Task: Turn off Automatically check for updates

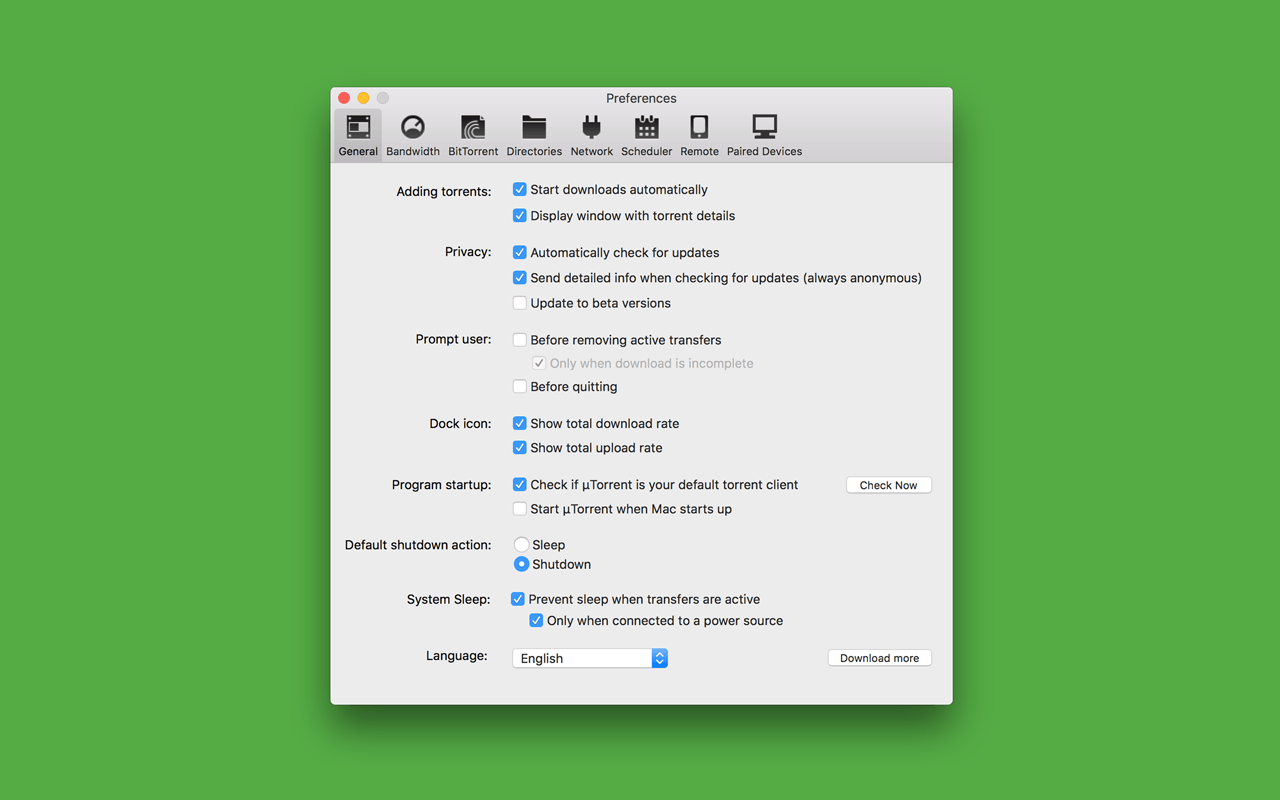Action: pyautogui.click(x=520, y=252)
